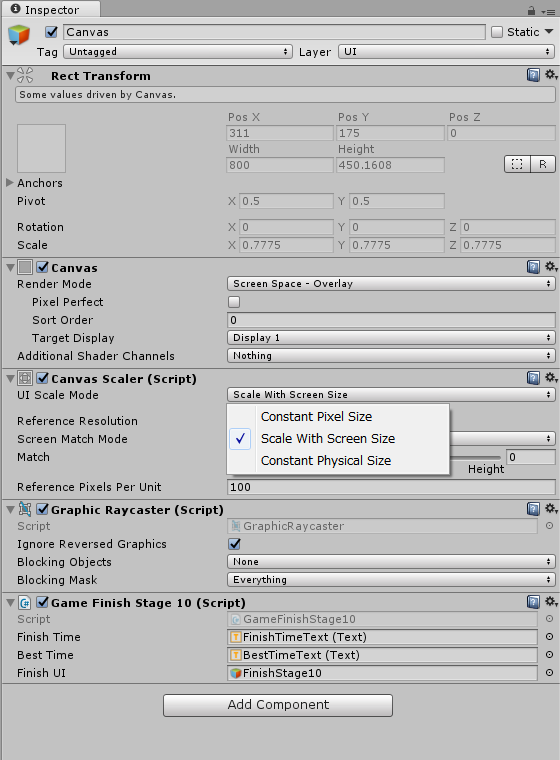
Task: Open Canvas Scaler gear settings menu
Action: (551, 378)
